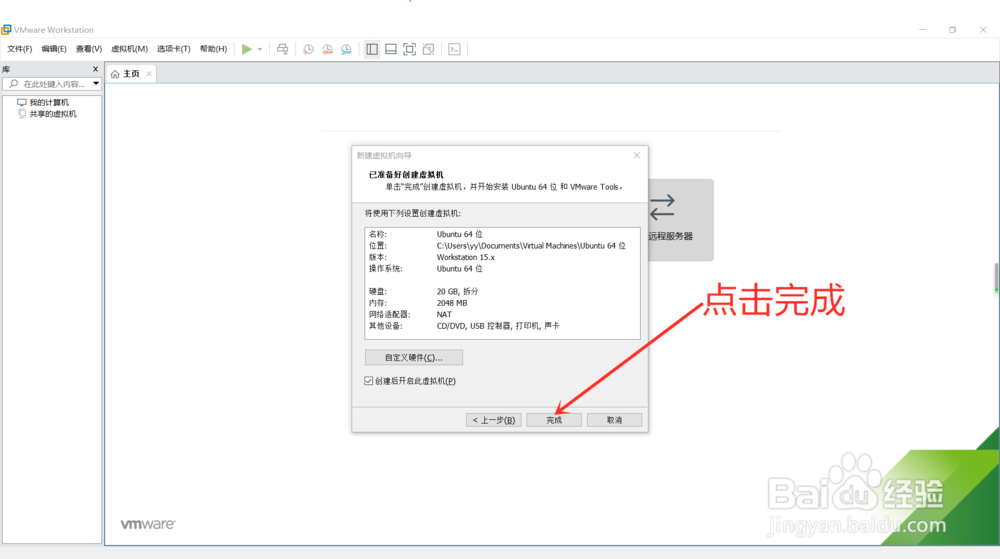Click the VMware Workstation title bar logo
1000x559 pixels.
pos(6,30)
